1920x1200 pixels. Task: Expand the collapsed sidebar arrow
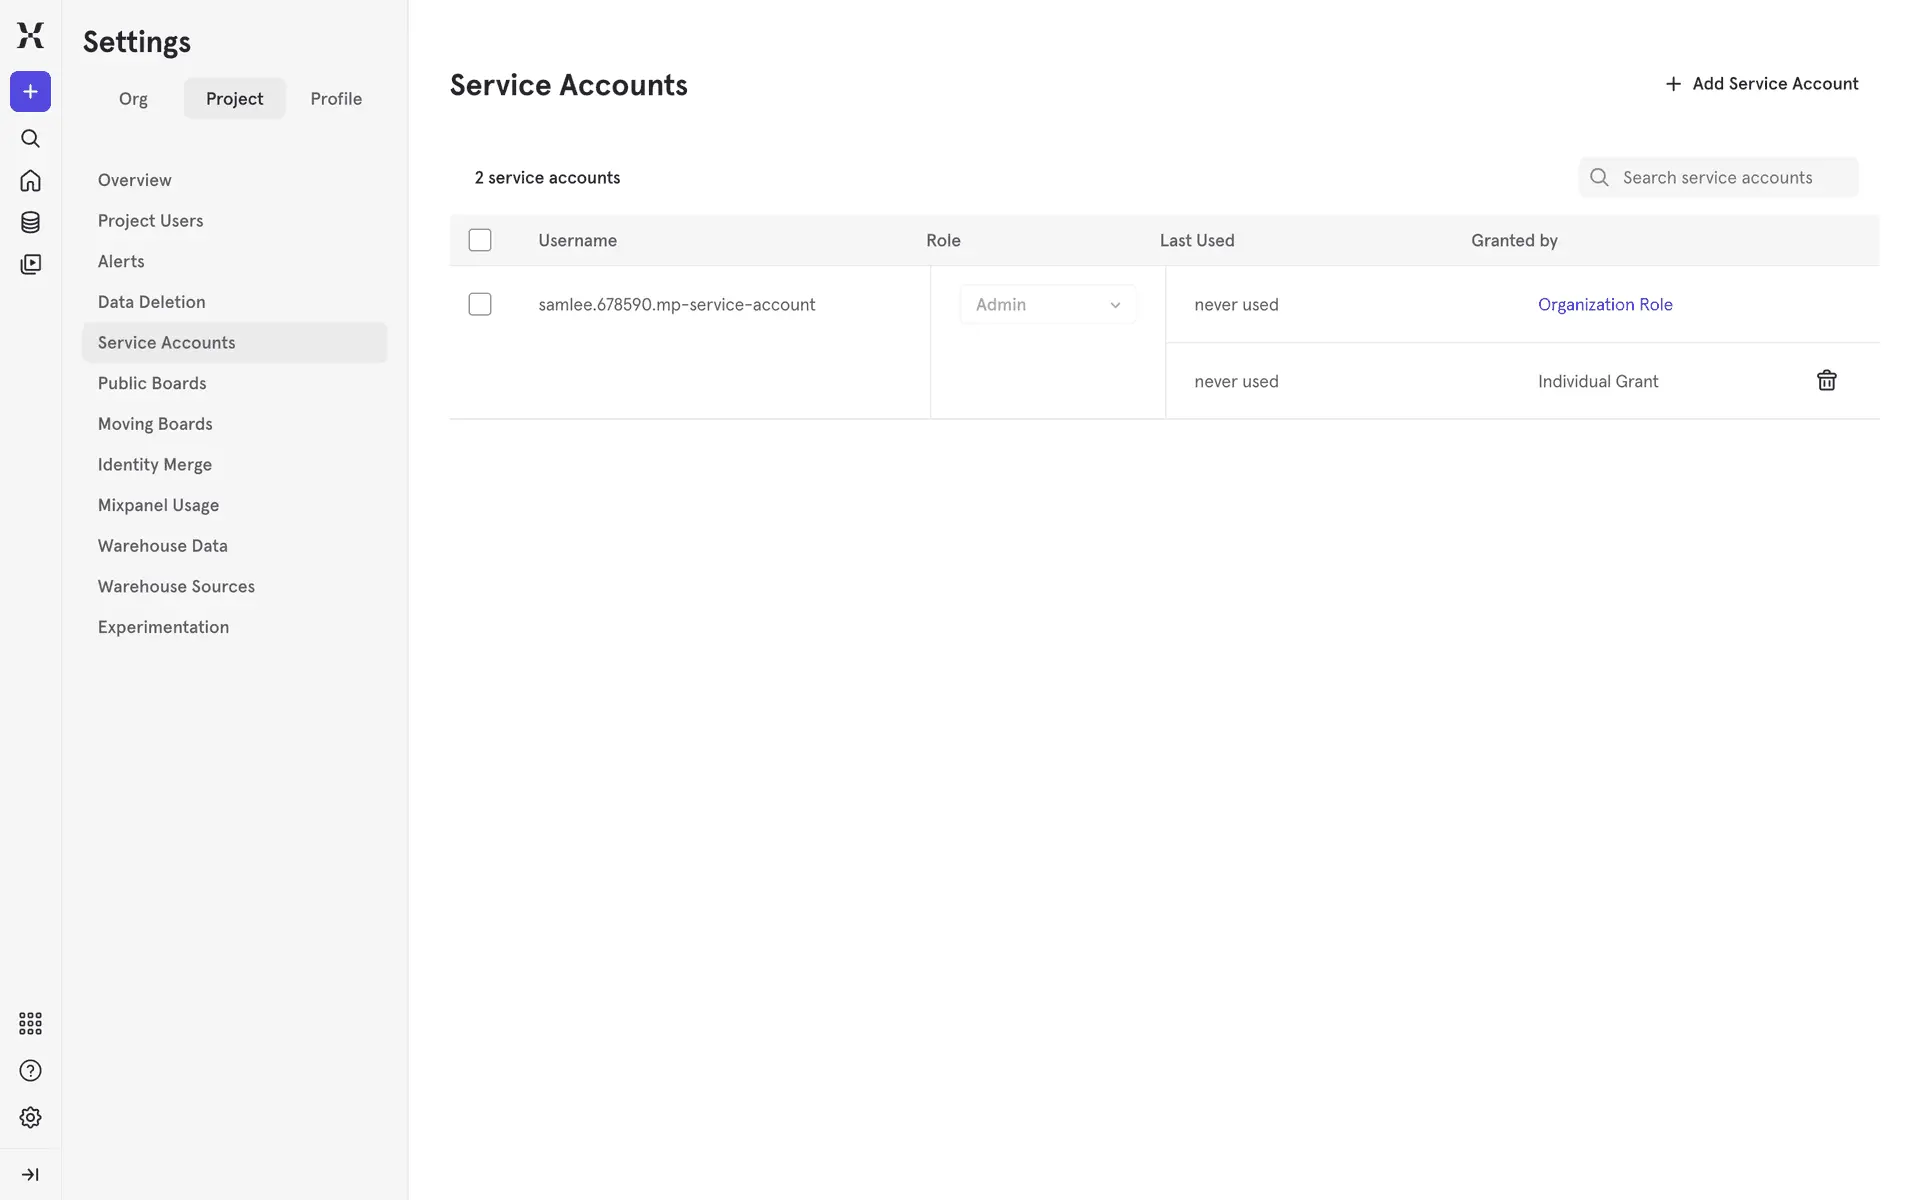point(30,1174)
